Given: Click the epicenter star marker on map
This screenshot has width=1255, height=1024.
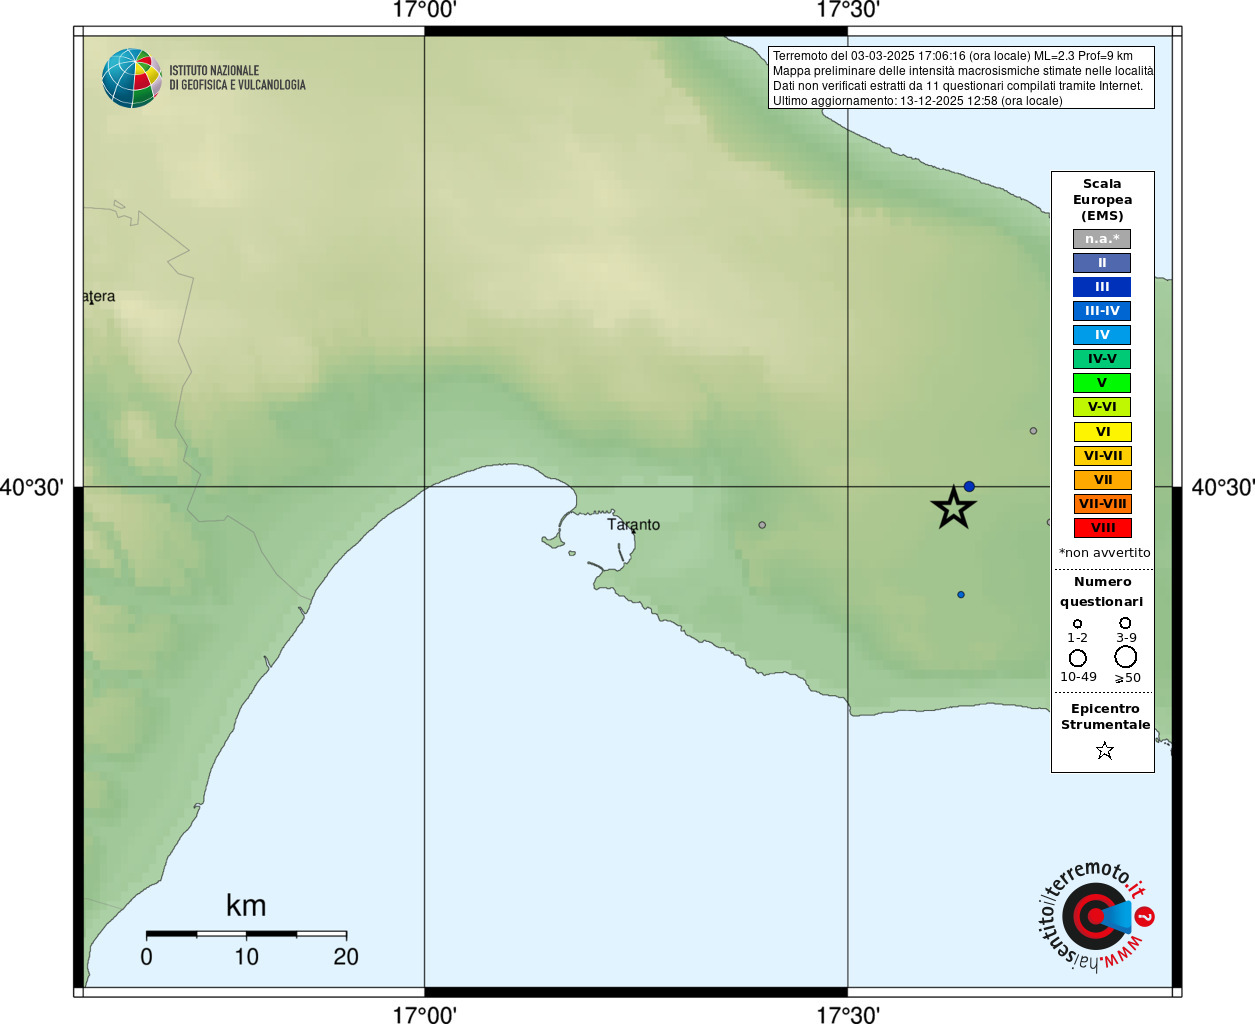Looking at the screenshot, I should pos(954,507).
